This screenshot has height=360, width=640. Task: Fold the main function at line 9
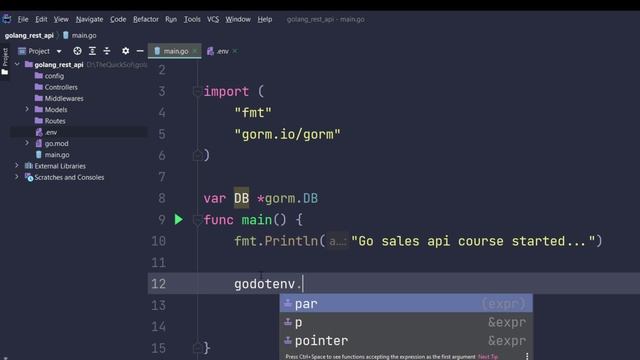pos(197,220)
